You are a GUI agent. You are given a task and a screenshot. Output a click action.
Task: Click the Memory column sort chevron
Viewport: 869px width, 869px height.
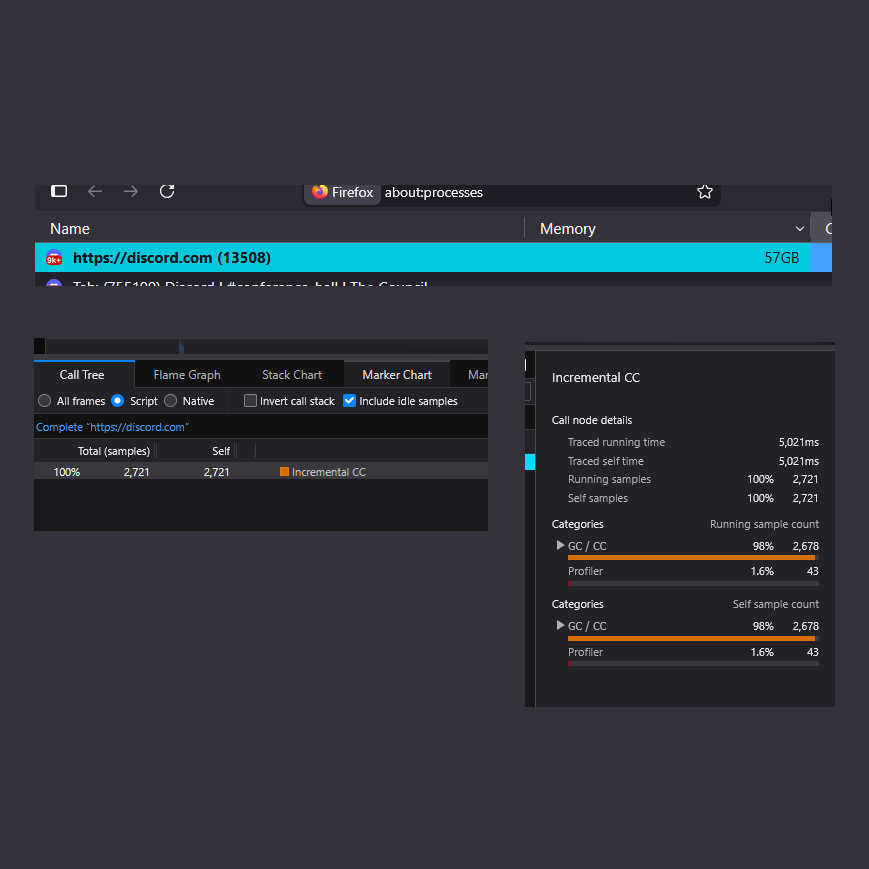click(x=799, y=229)
